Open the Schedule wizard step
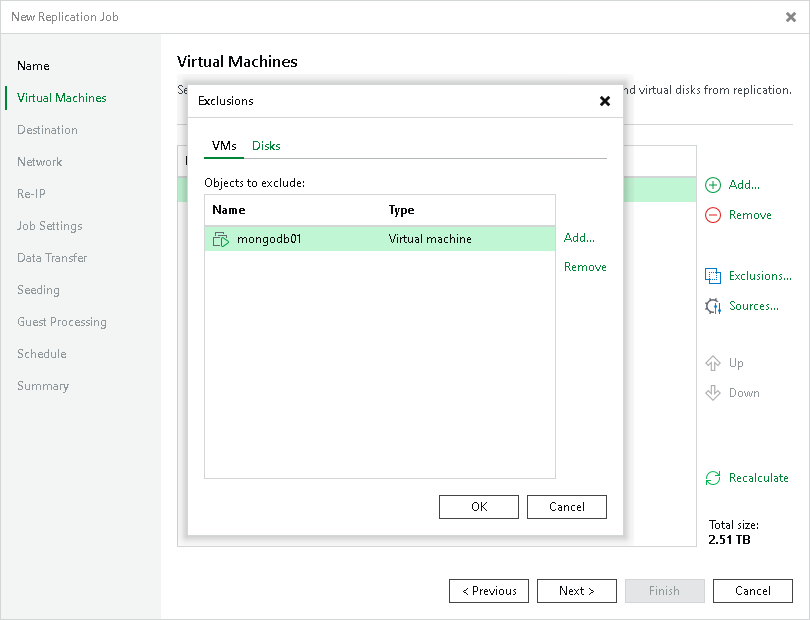The width and height of the screenshot is (810, 620). (x=41, y=354)
